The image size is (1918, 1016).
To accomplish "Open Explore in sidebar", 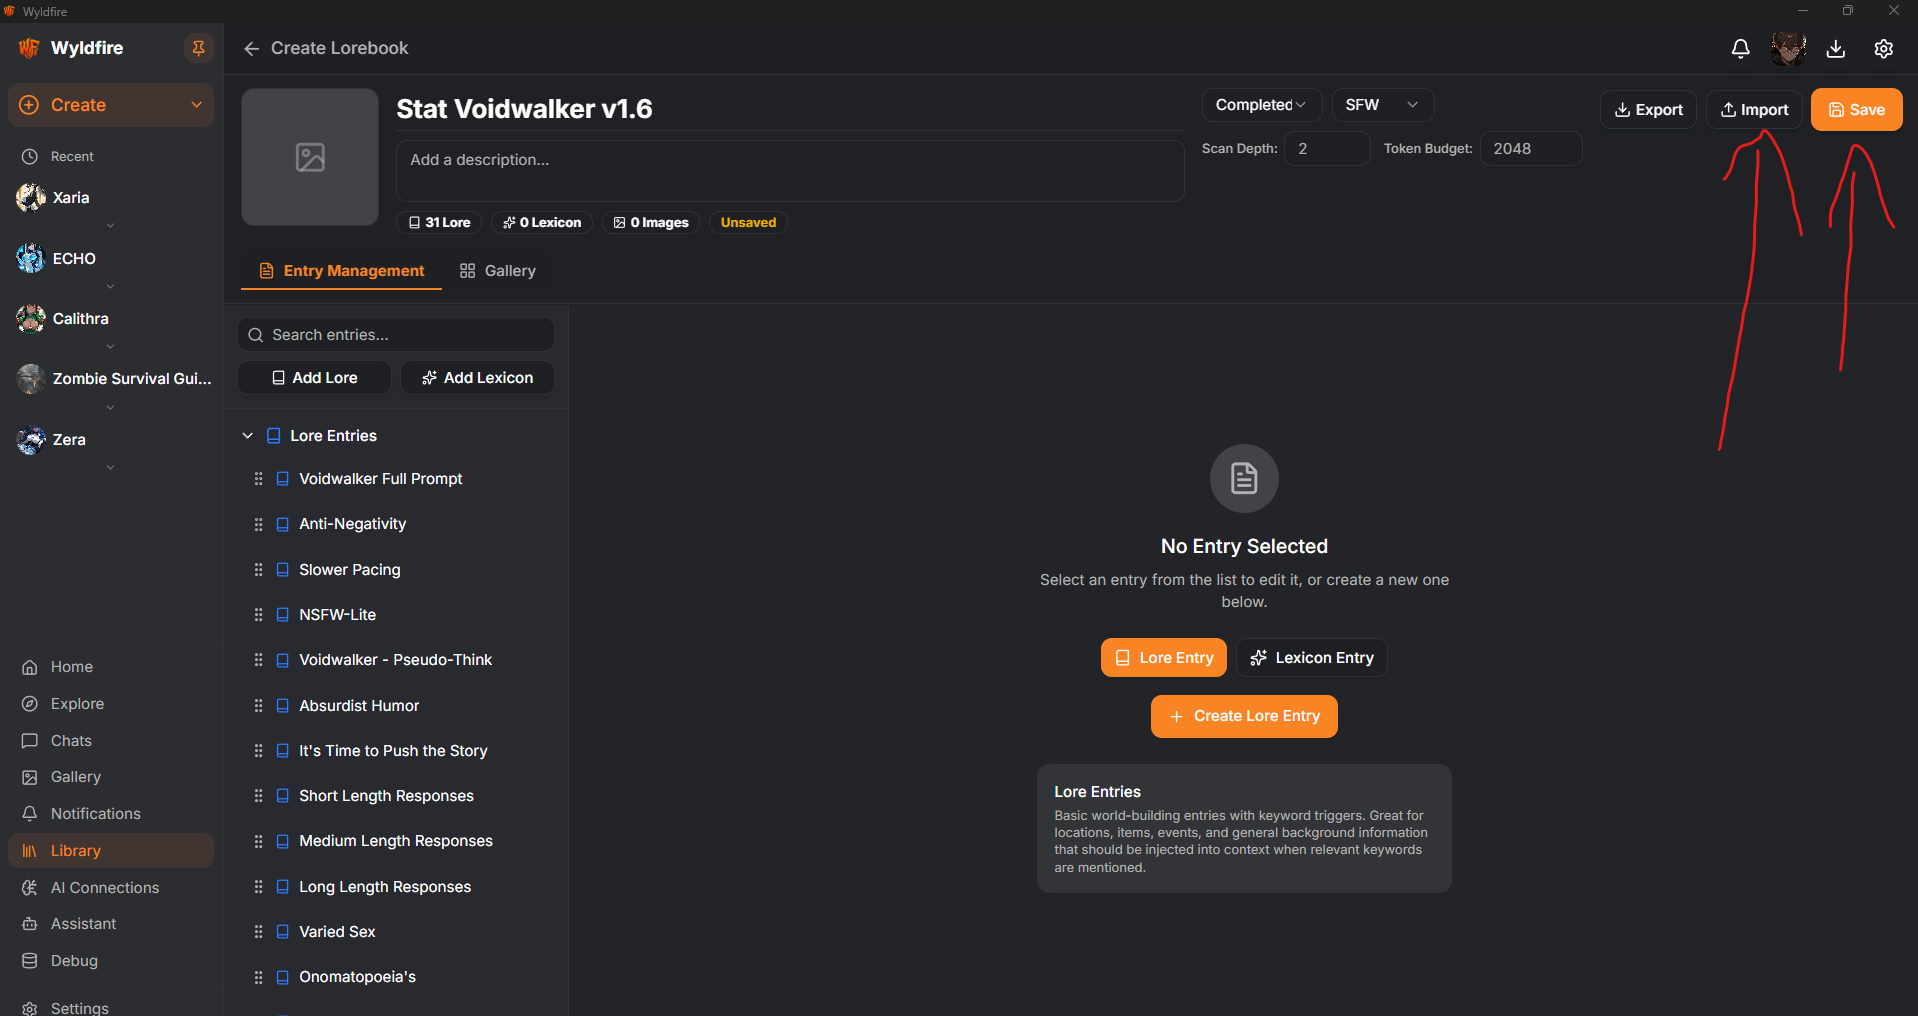I will coord(111,704).
